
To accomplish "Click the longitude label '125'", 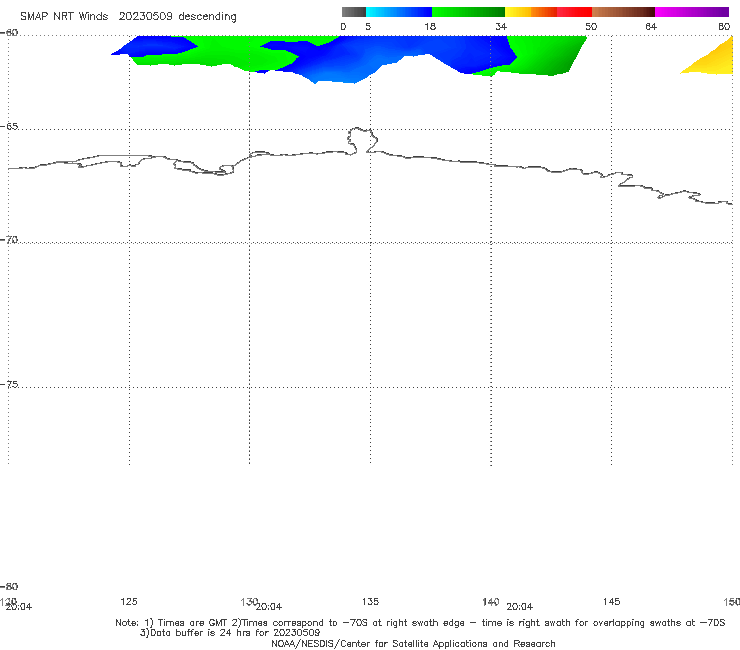I will point(129,601).
